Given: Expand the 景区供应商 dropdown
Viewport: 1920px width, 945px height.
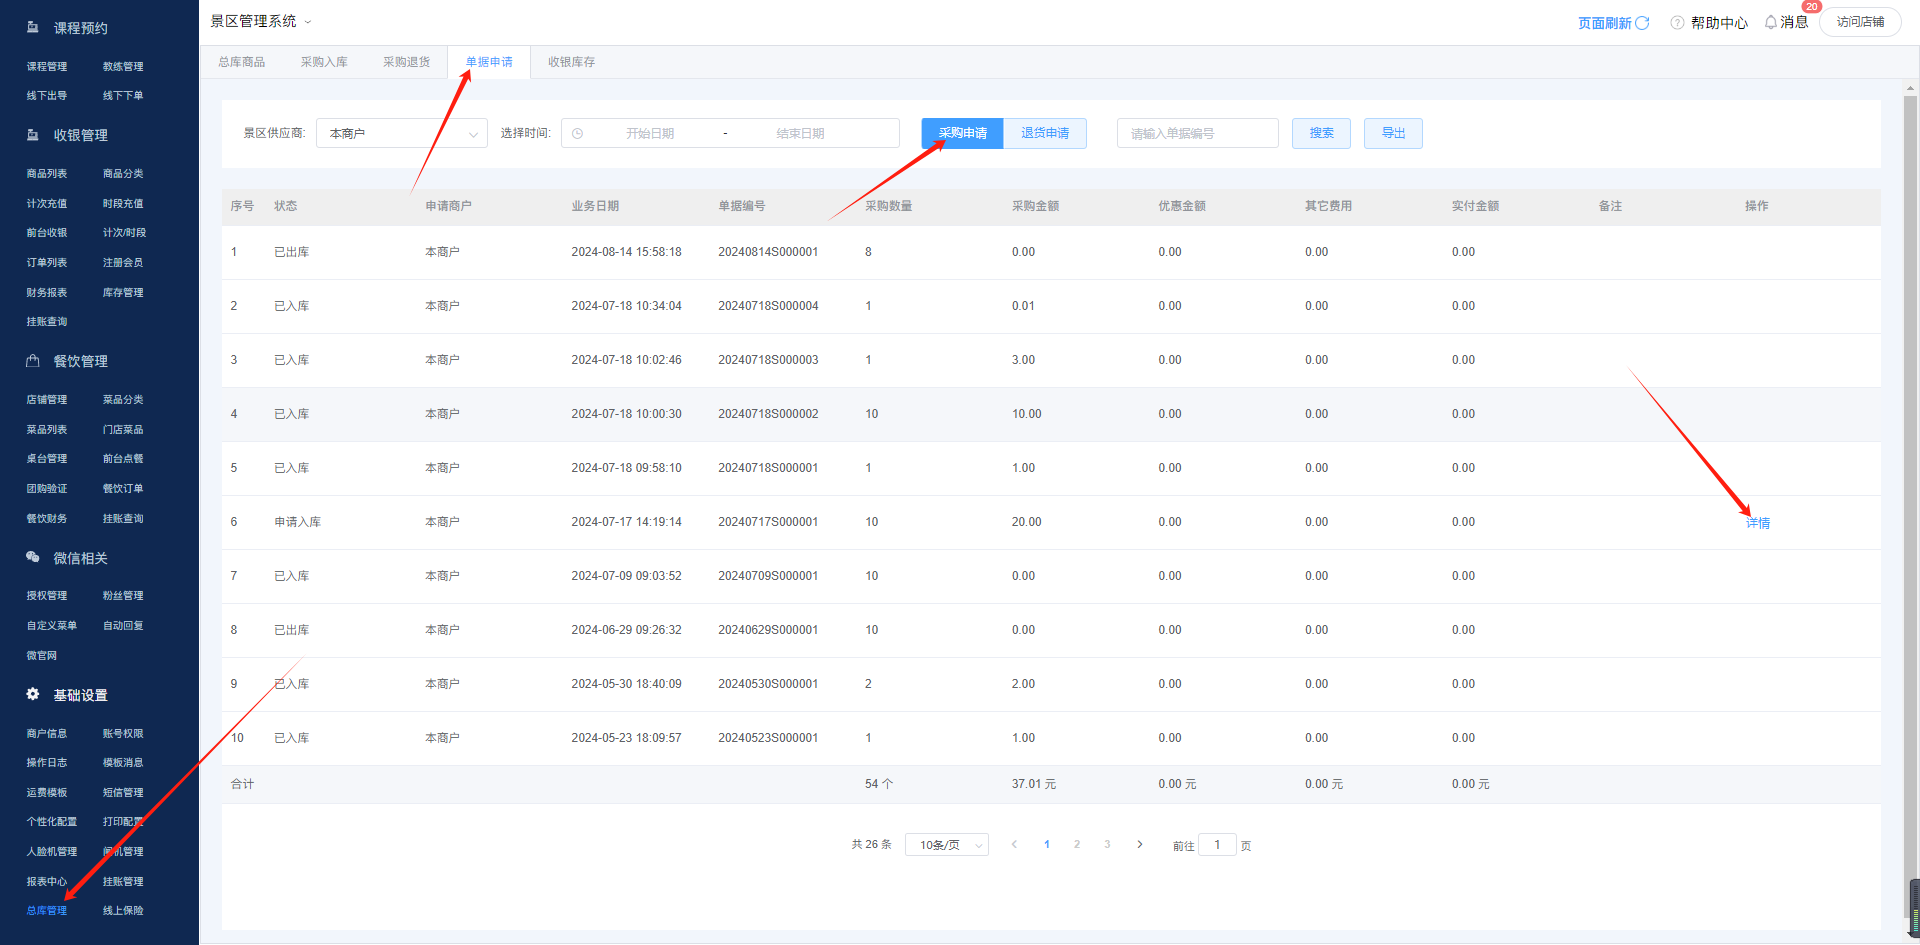Looking at the screenshot, I should (x=401, y=133).
